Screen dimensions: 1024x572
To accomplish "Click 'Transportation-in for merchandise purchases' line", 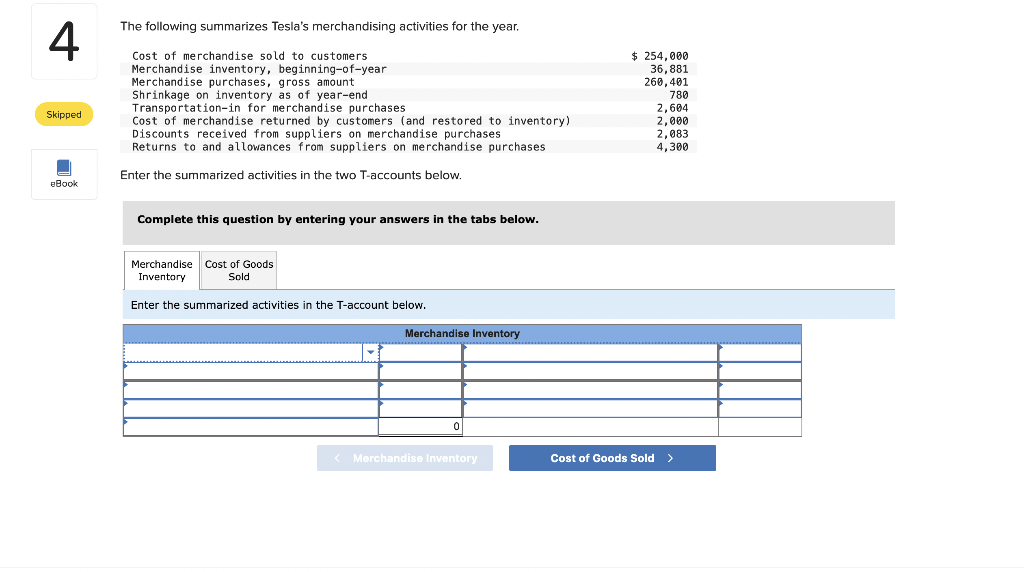I will (268, 108).
